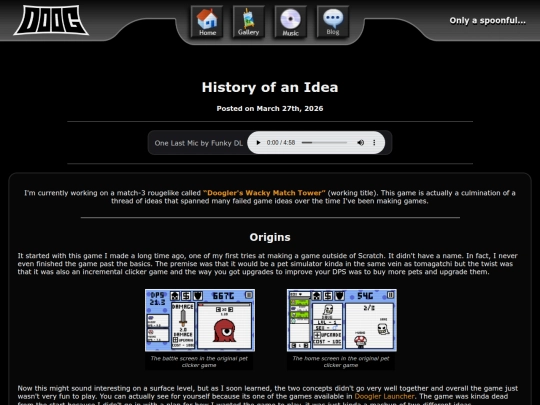
Task: Open the Blog speech-bubble icon
Action: [333, 21]
